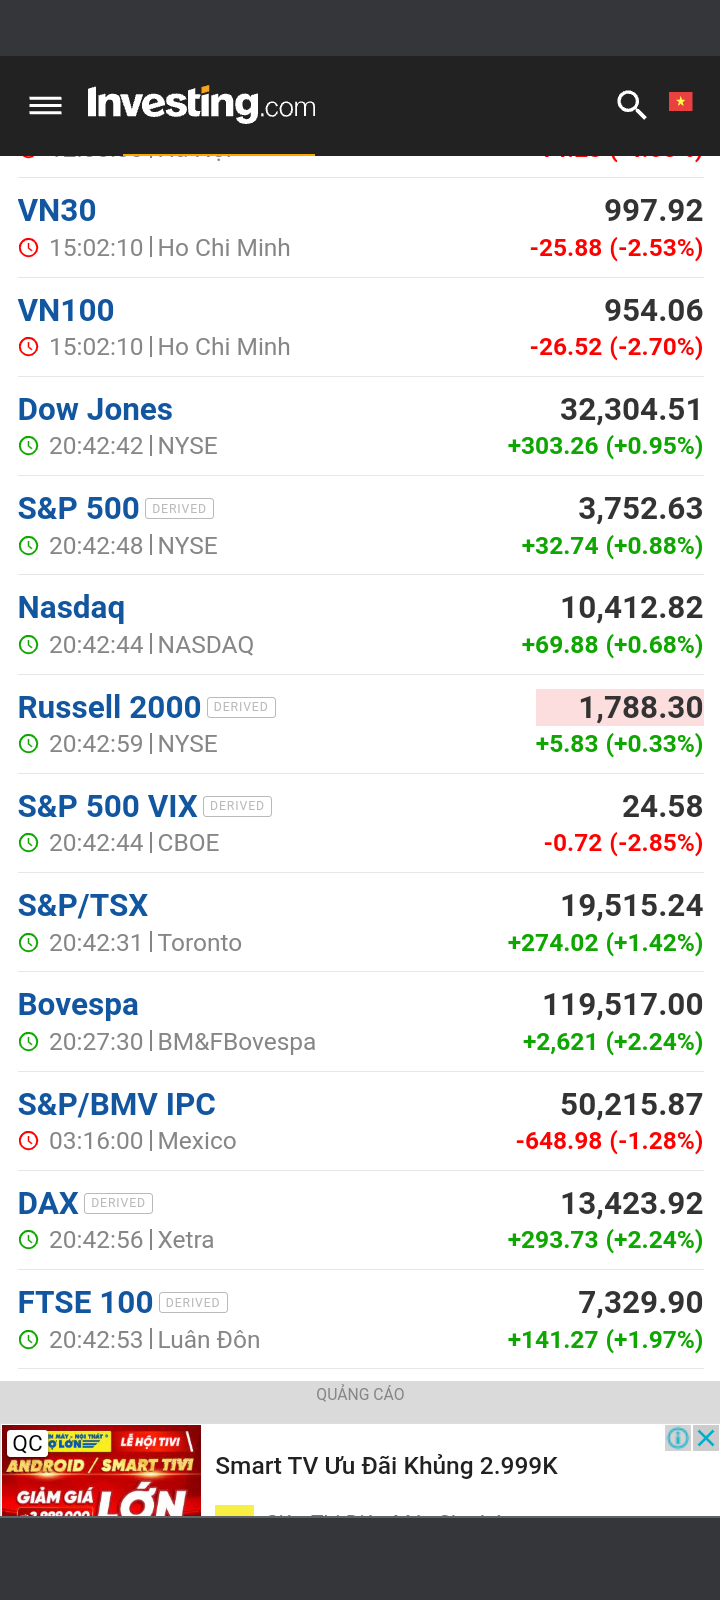Open Russell 2000 index details

tap(109, 707)
